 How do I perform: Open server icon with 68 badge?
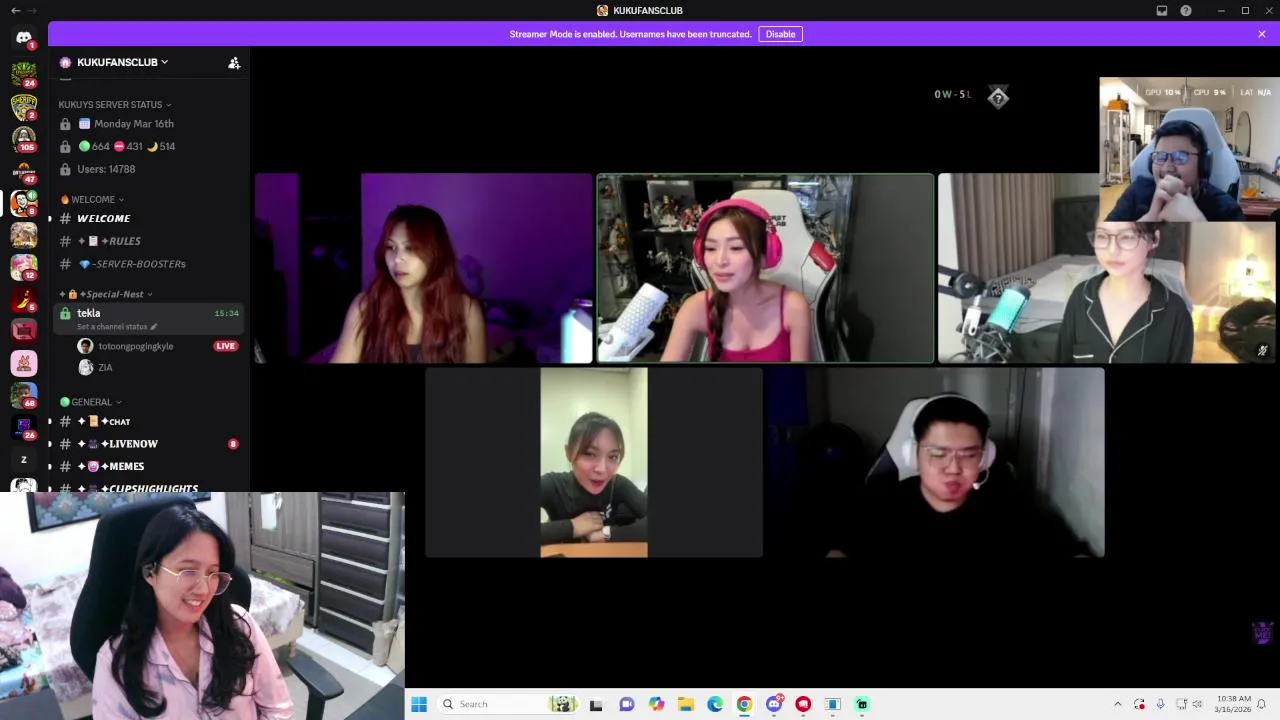24,395
